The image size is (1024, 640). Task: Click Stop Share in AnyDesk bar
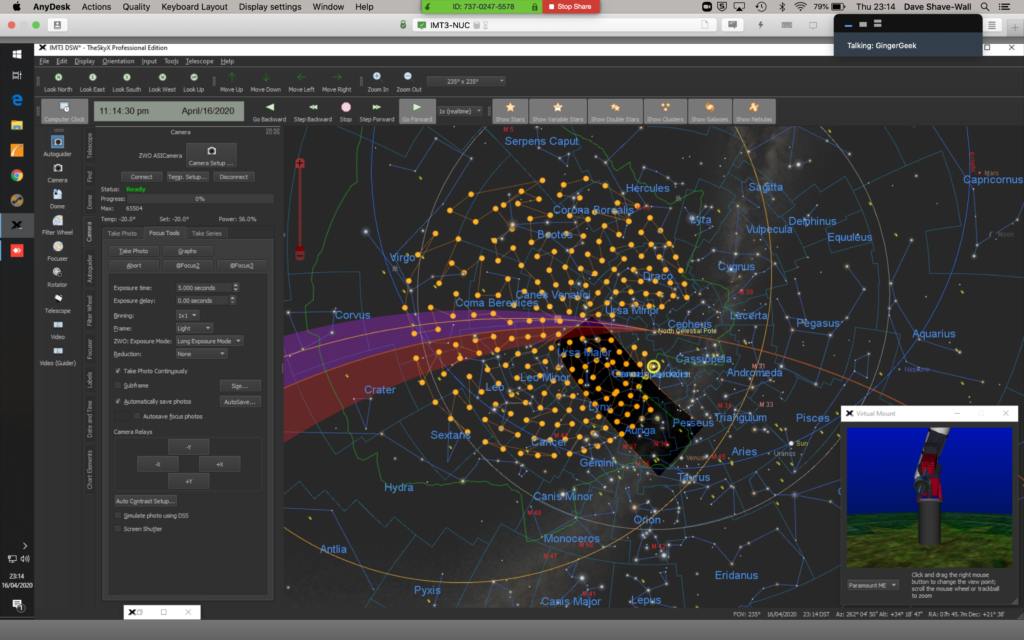pyautogui.click(x=571, y=7)
